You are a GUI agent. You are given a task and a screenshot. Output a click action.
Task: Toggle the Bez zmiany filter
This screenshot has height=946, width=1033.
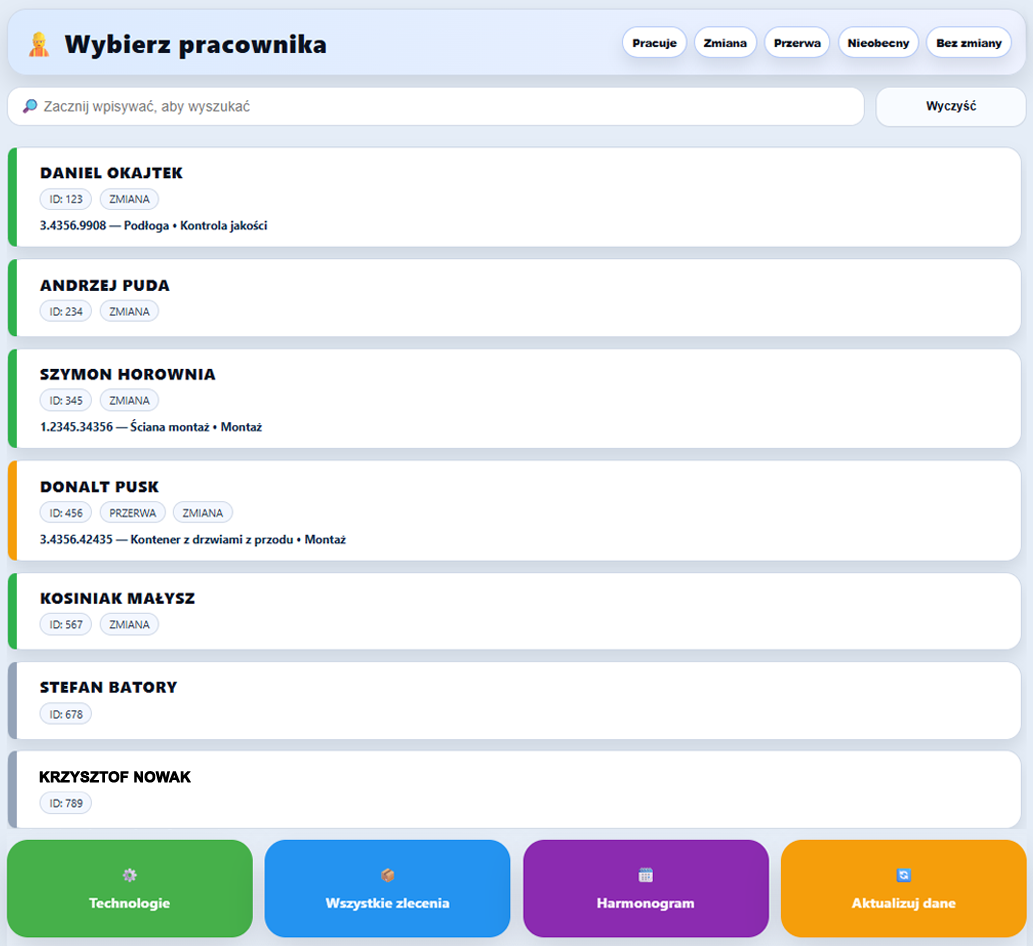968,42
